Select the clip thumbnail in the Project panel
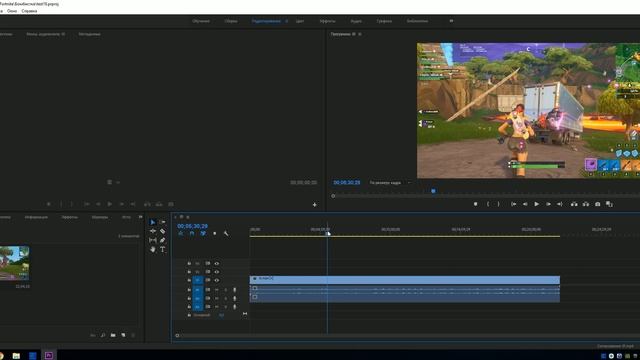This screenshot has width=640, height=360. tap(14, 263)
